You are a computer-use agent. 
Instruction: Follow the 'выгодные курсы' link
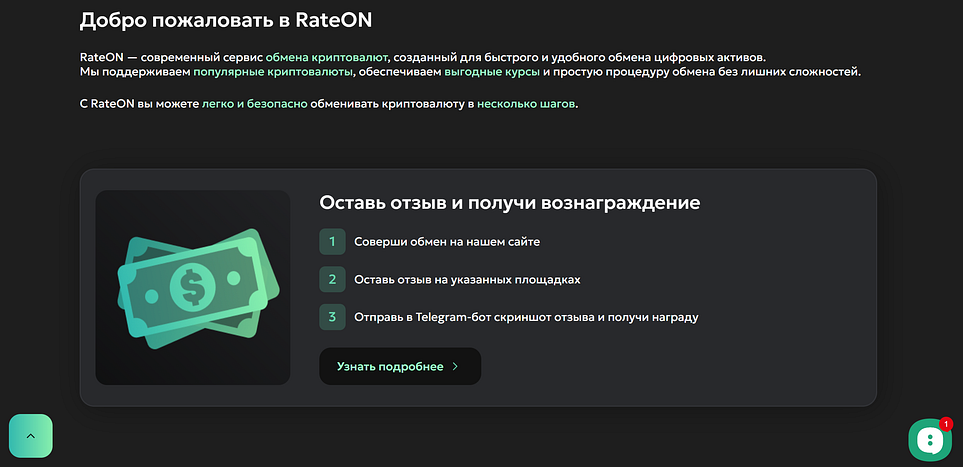tap(492, 72)
